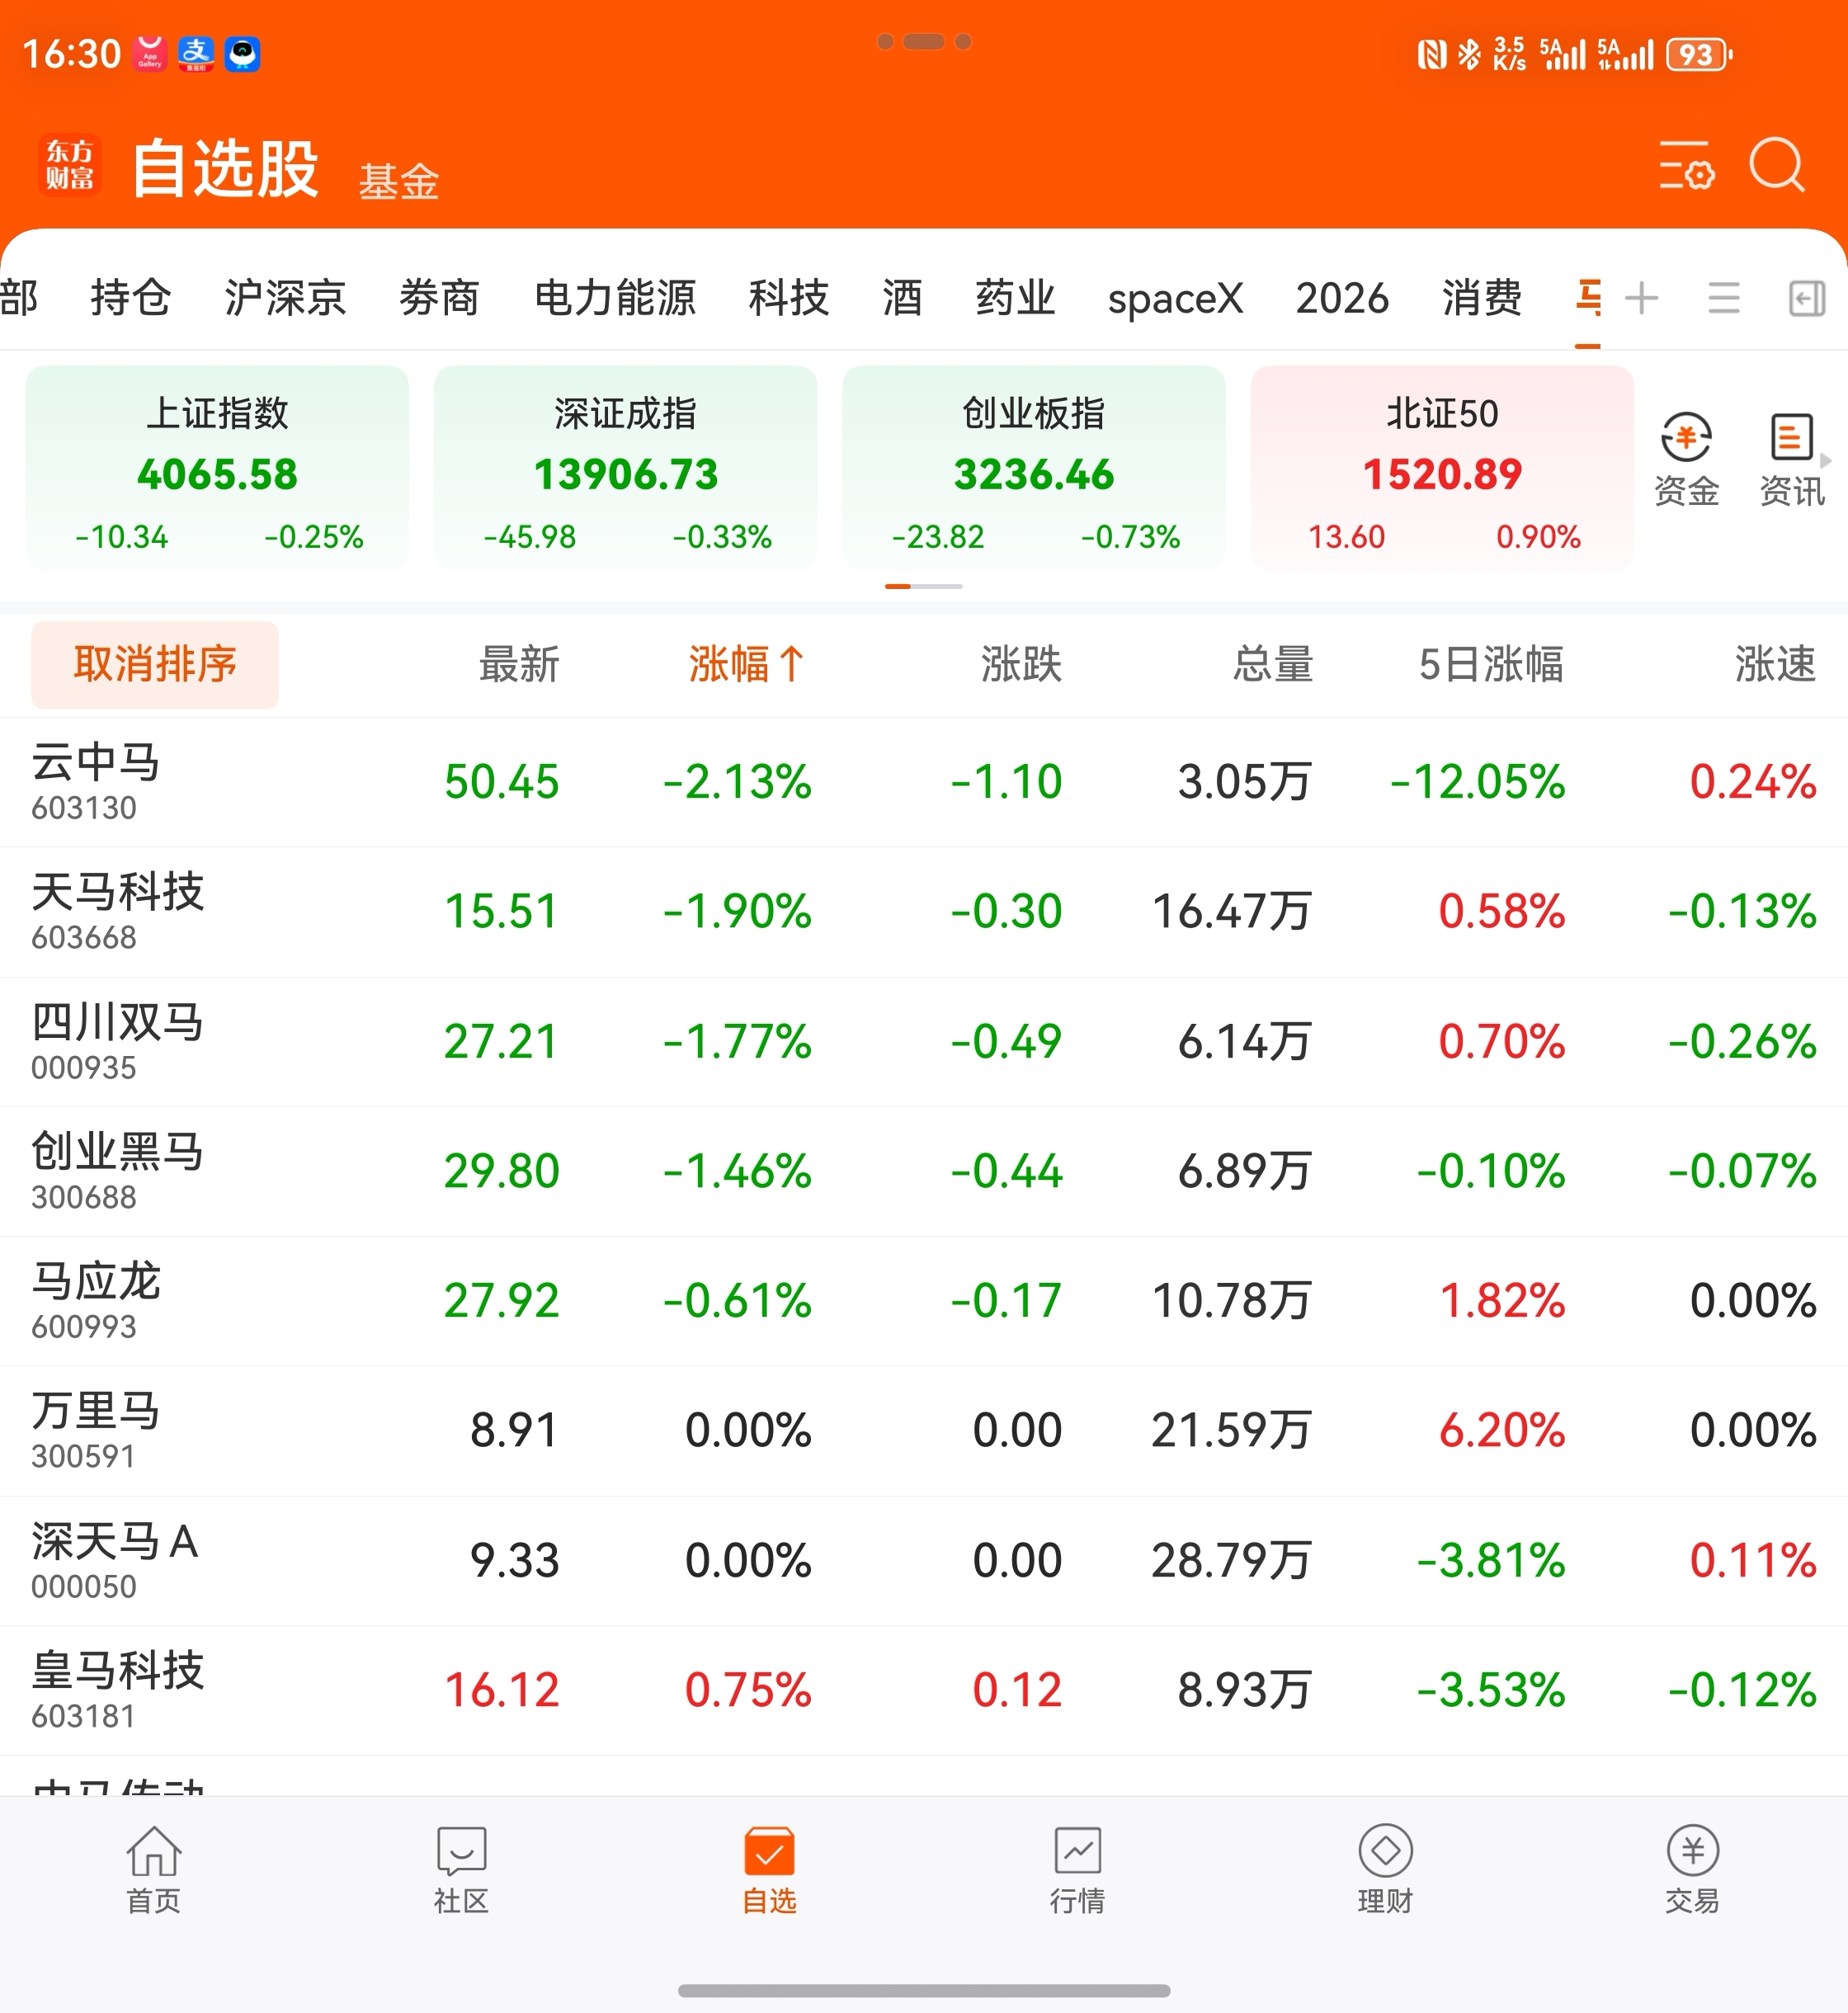Go to 首页 home icon
Image resolution: width=1848 pixels, height=2013 pixels.
153,1868
